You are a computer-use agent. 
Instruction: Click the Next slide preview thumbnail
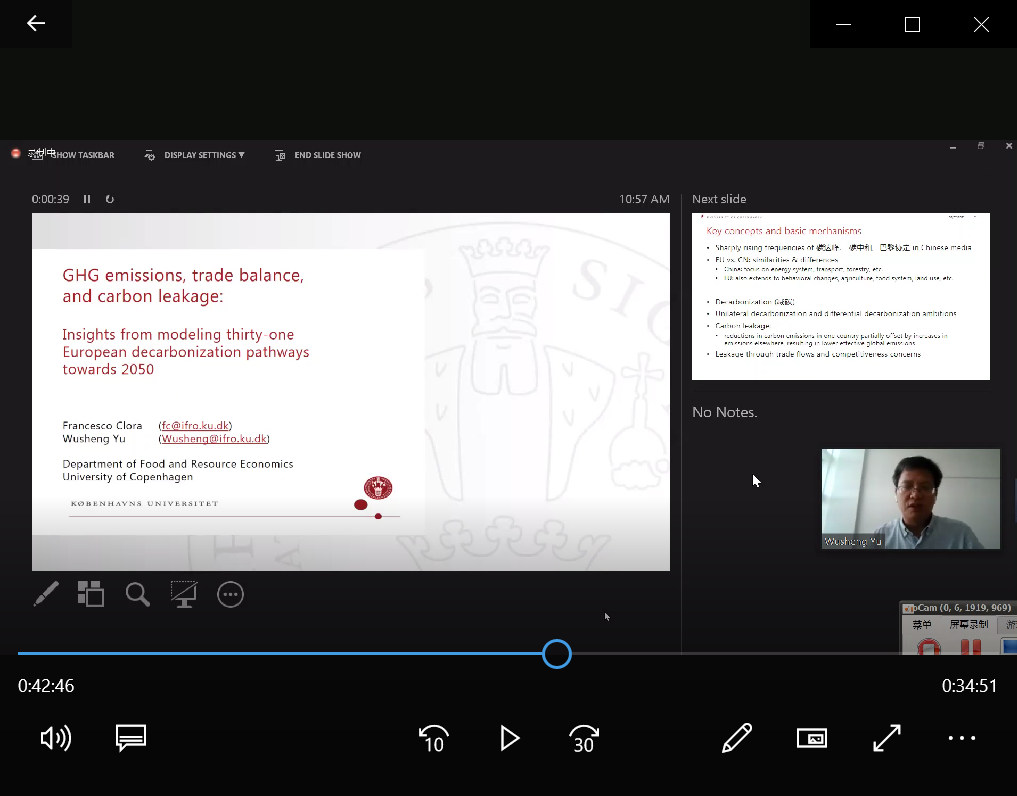[841, 296]
